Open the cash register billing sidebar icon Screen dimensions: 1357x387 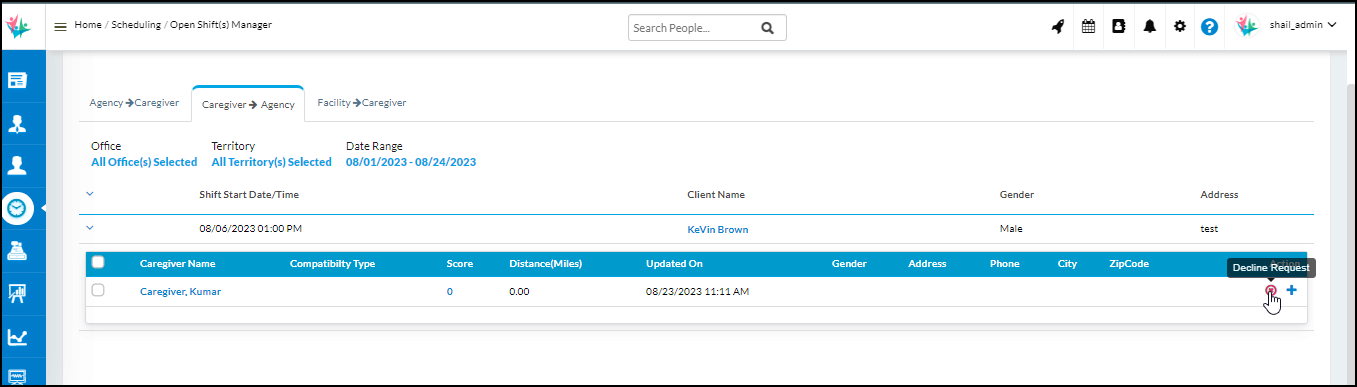pos(17,250)
